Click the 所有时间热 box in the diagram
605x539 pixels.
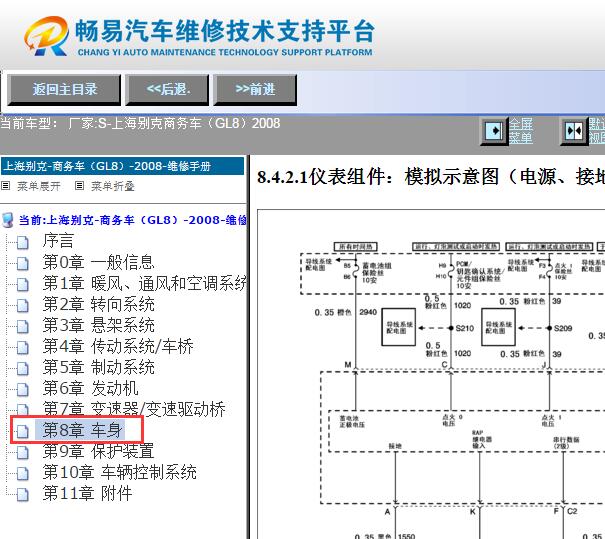click(355, 247)
